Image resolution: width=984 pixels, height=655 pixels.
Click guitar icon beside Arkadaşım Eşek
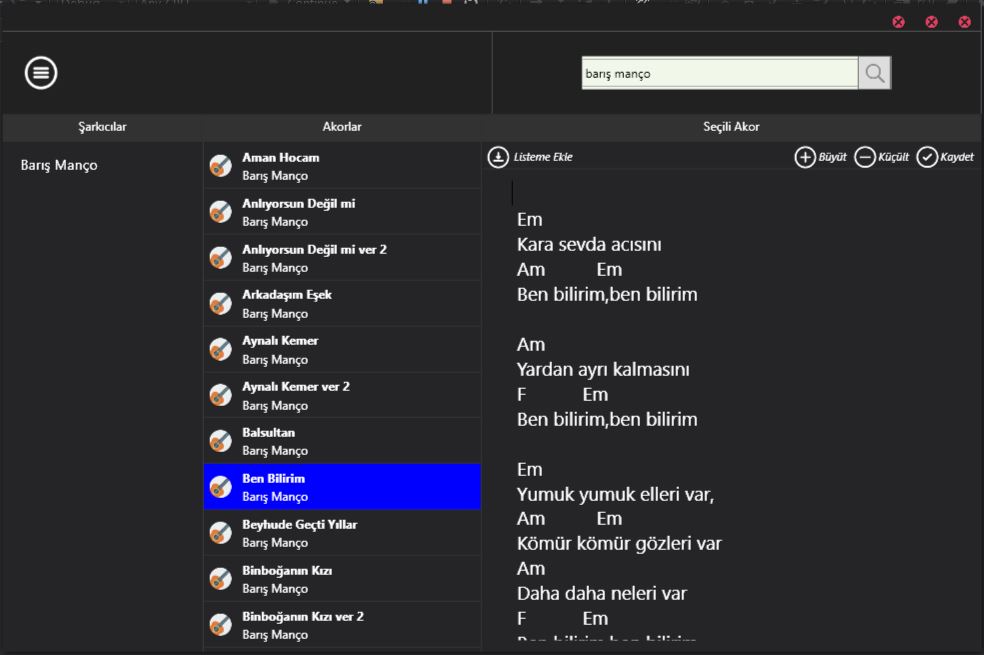(x=221, y=304)
